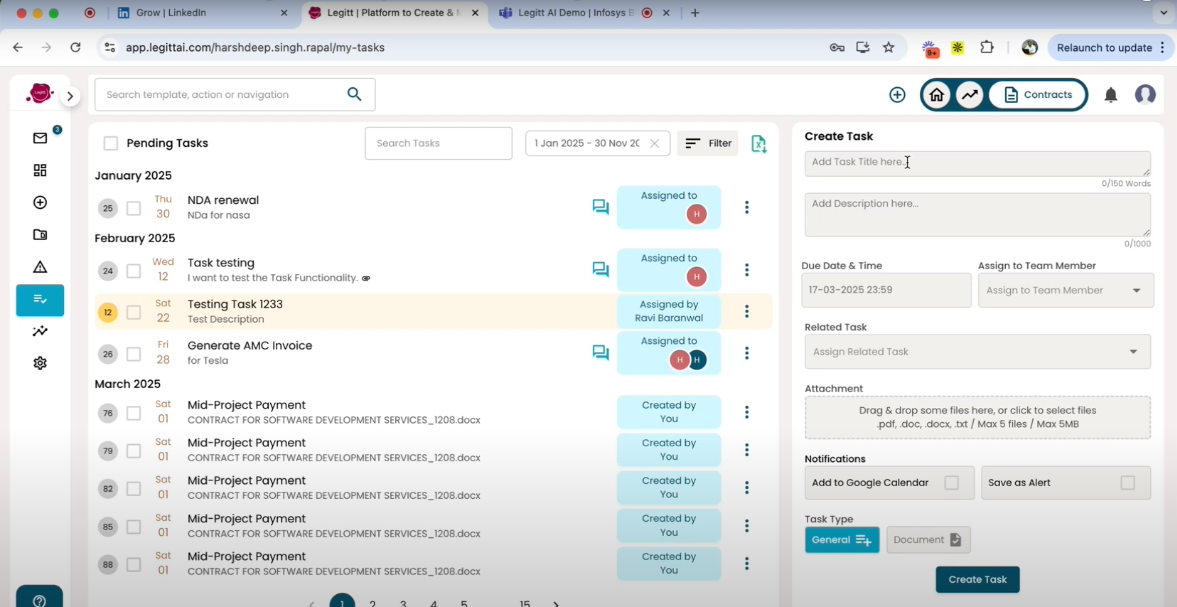The height and width of the screenshot is (607, 1177).
Task: Open the Generate AMC Invoice task
Action: click(x=250, y=345)
